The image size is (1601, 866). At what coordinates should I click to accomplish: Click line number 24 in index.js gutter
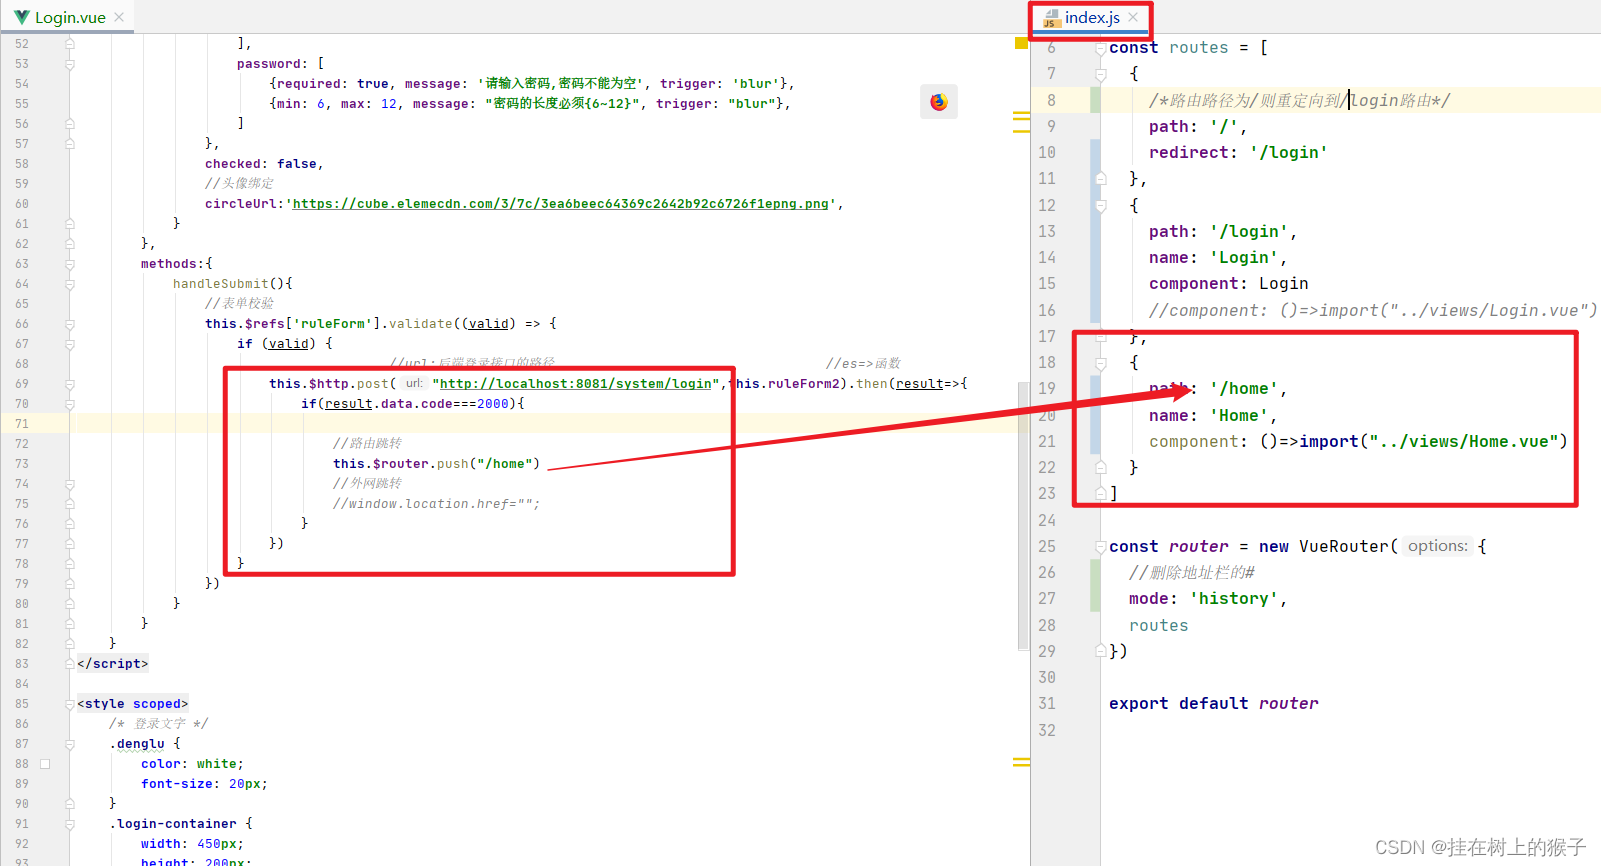(x=1047, y=520)
